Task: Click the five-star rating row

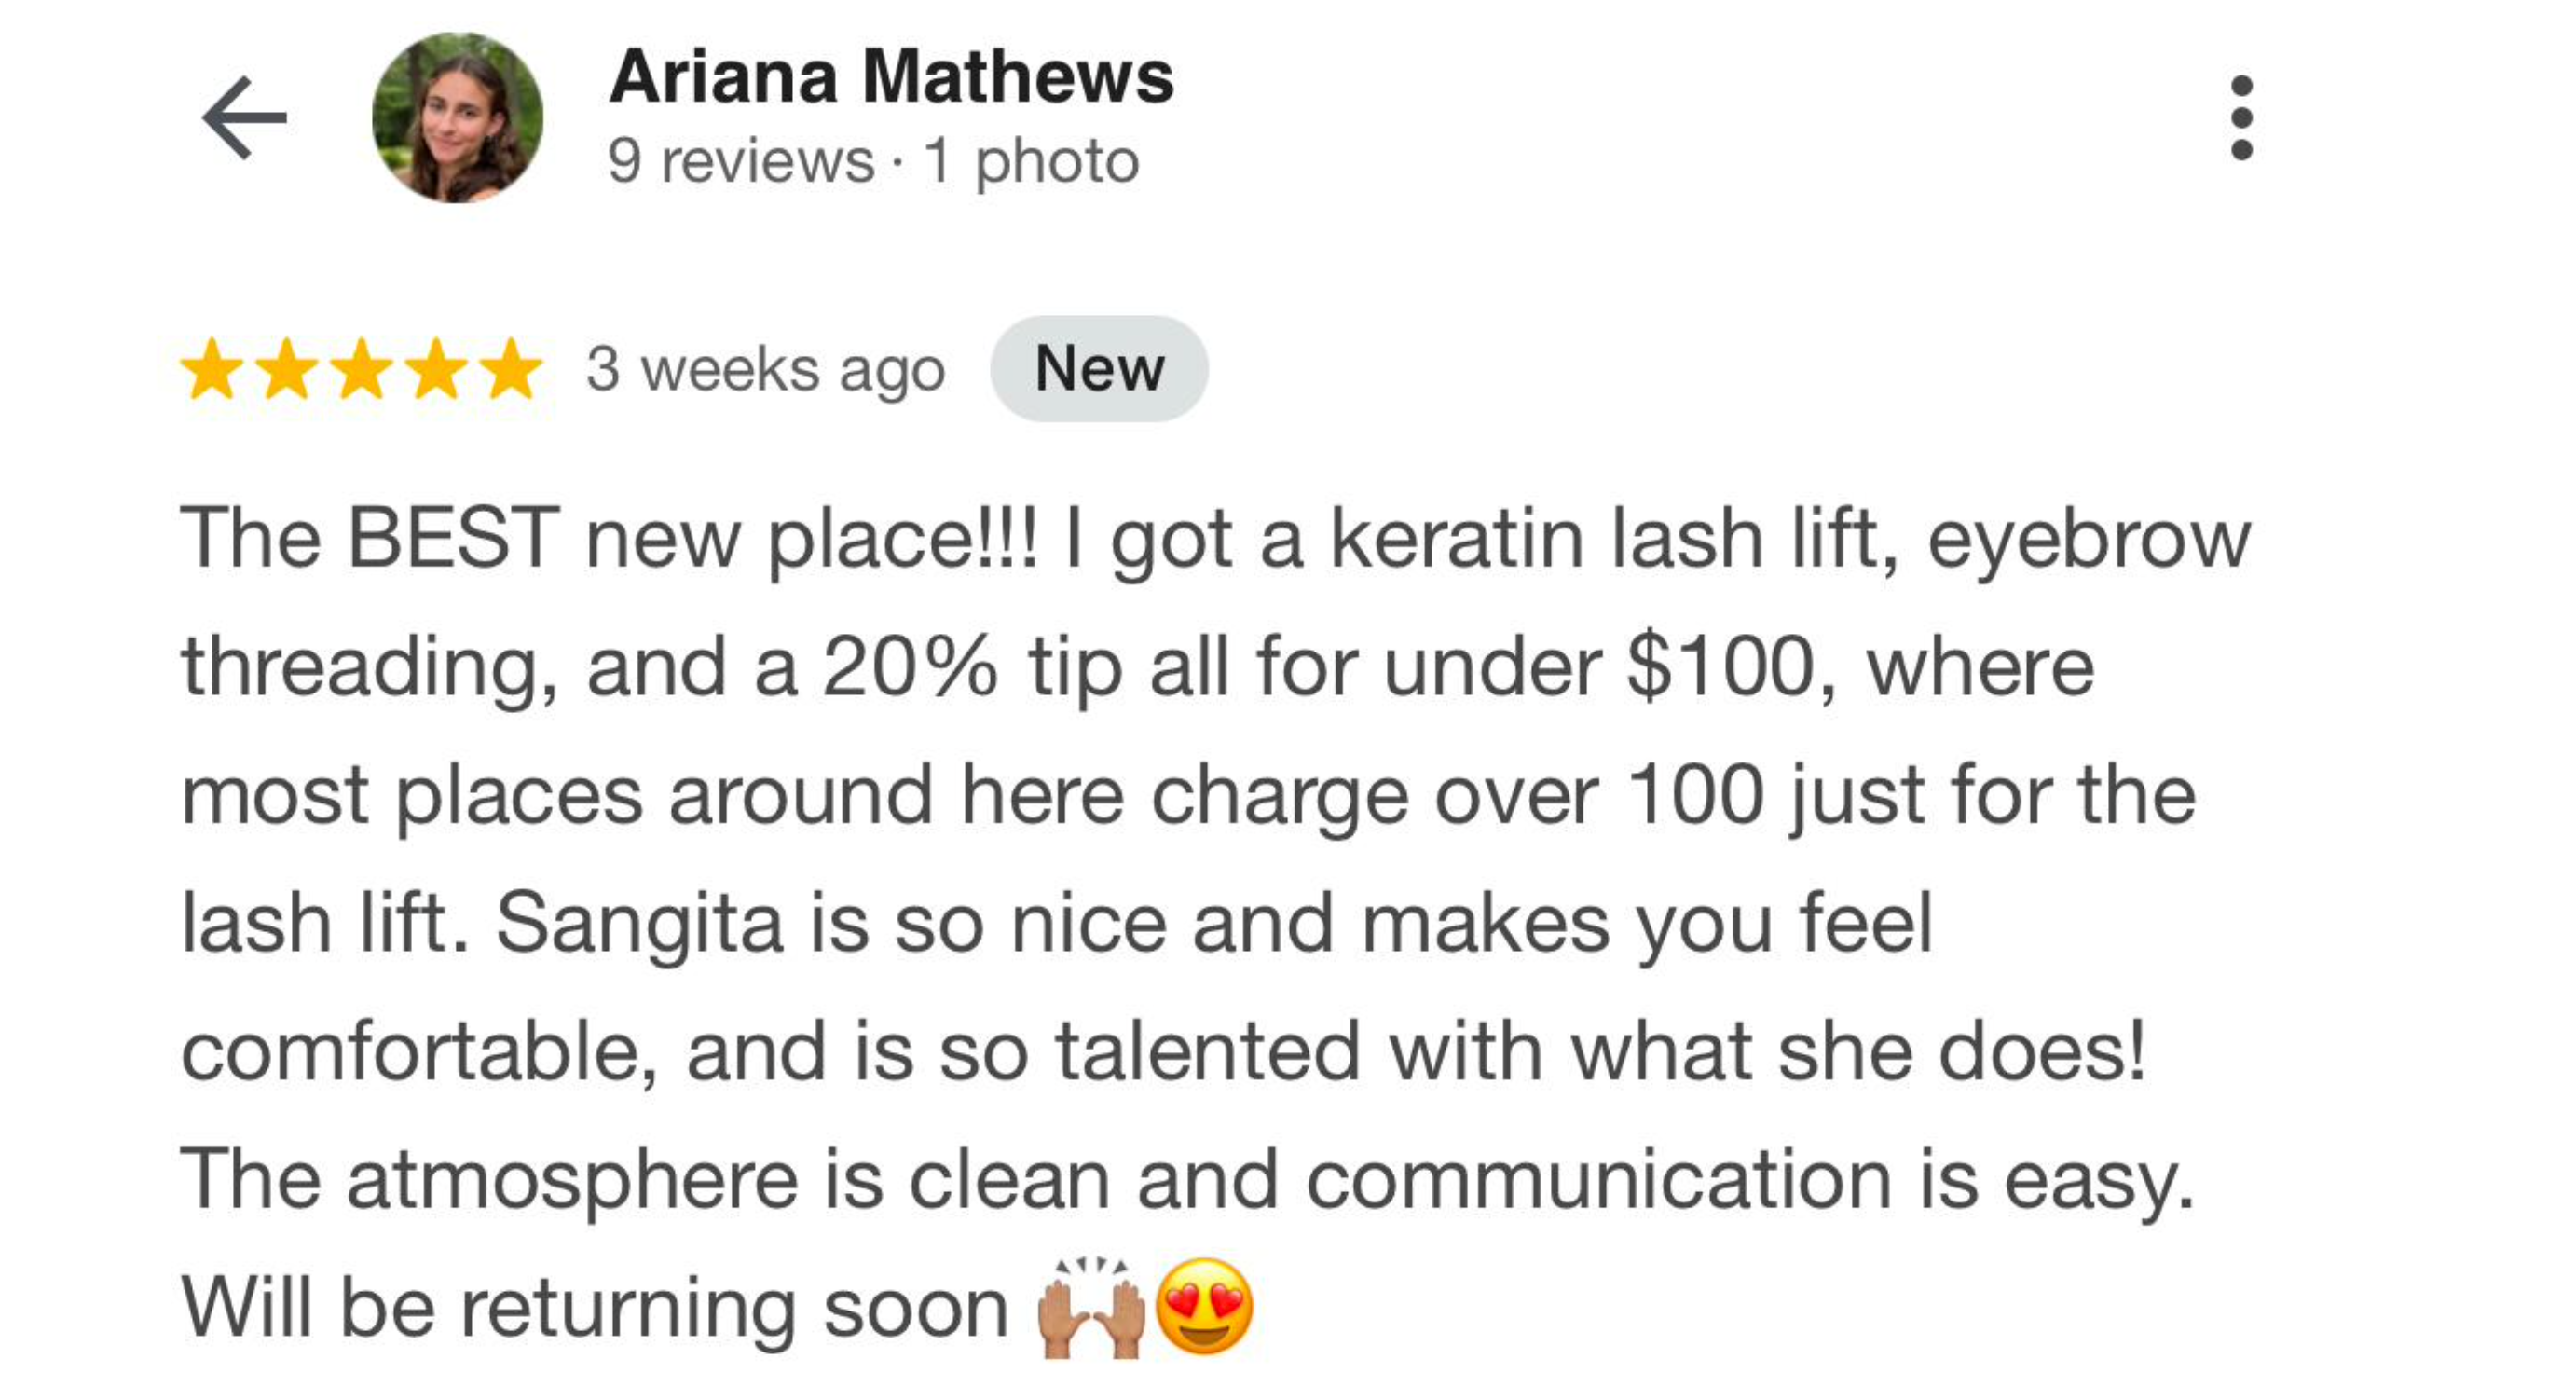Action: tap(360, 368)
